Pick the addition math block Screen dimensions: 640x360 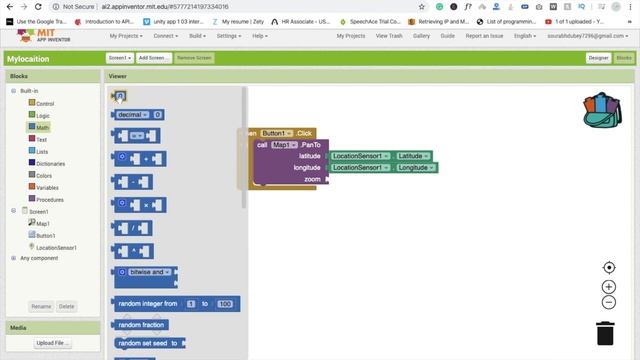pos(139,159)
